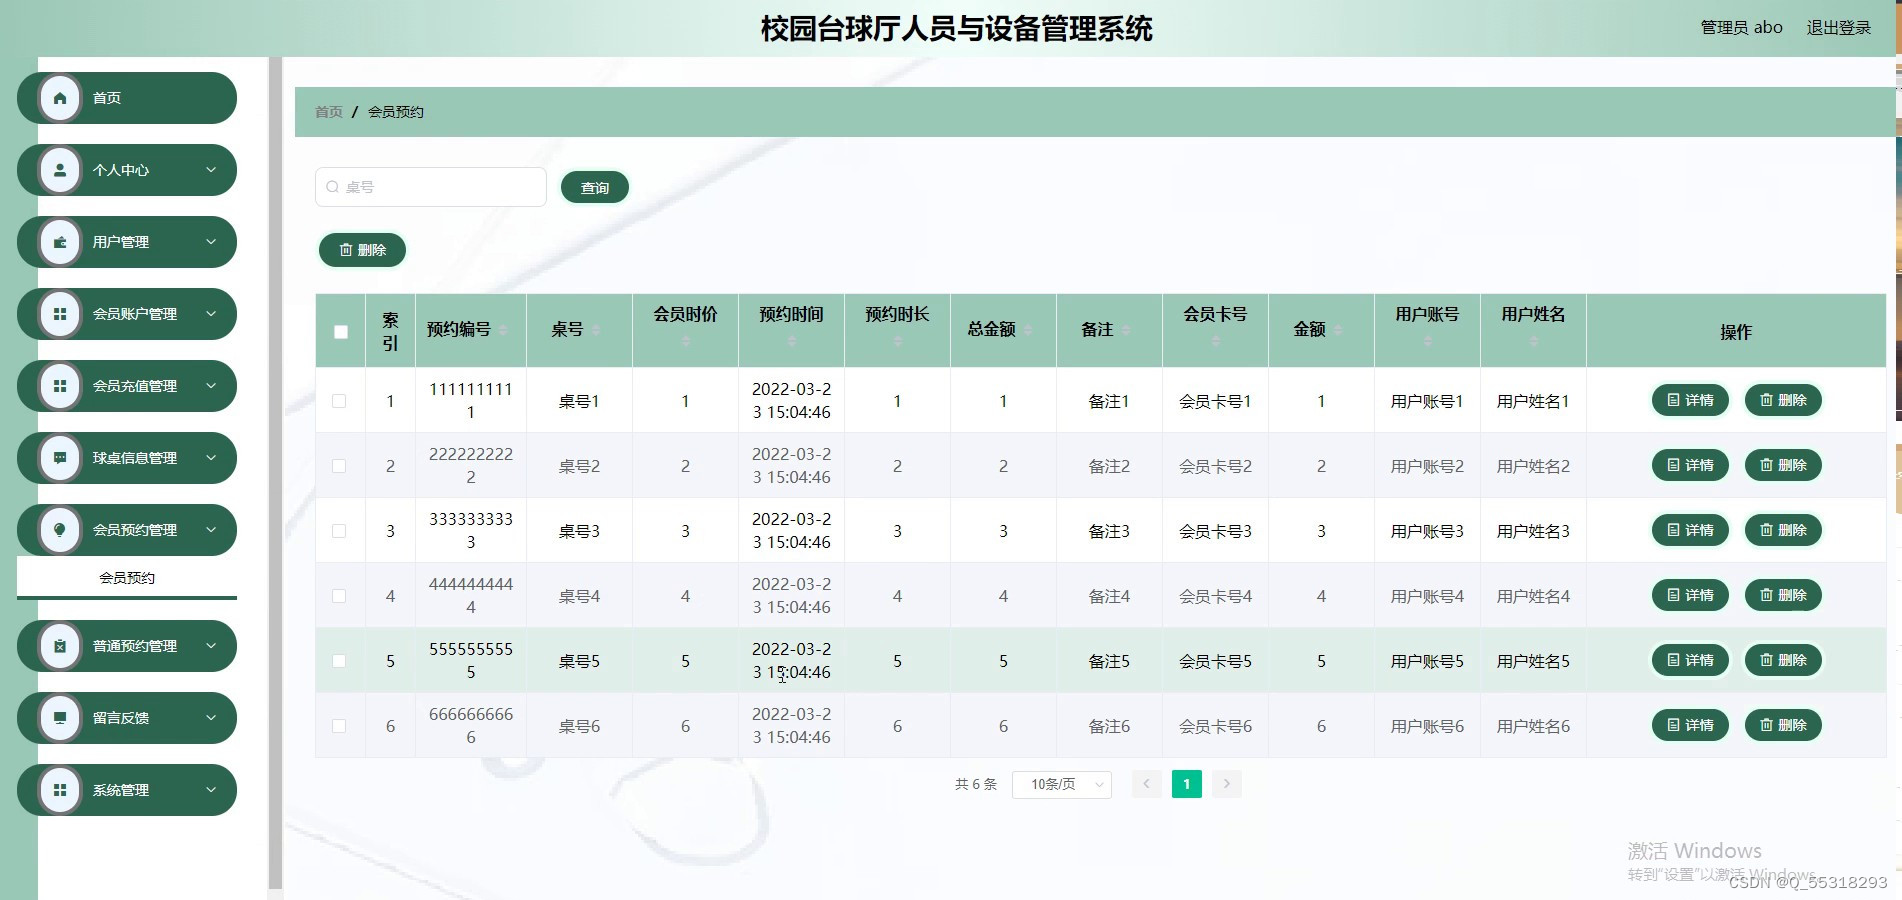Open the 10条/页 page-size dropdown
1902x900 pixels.
coord(1061,784)
